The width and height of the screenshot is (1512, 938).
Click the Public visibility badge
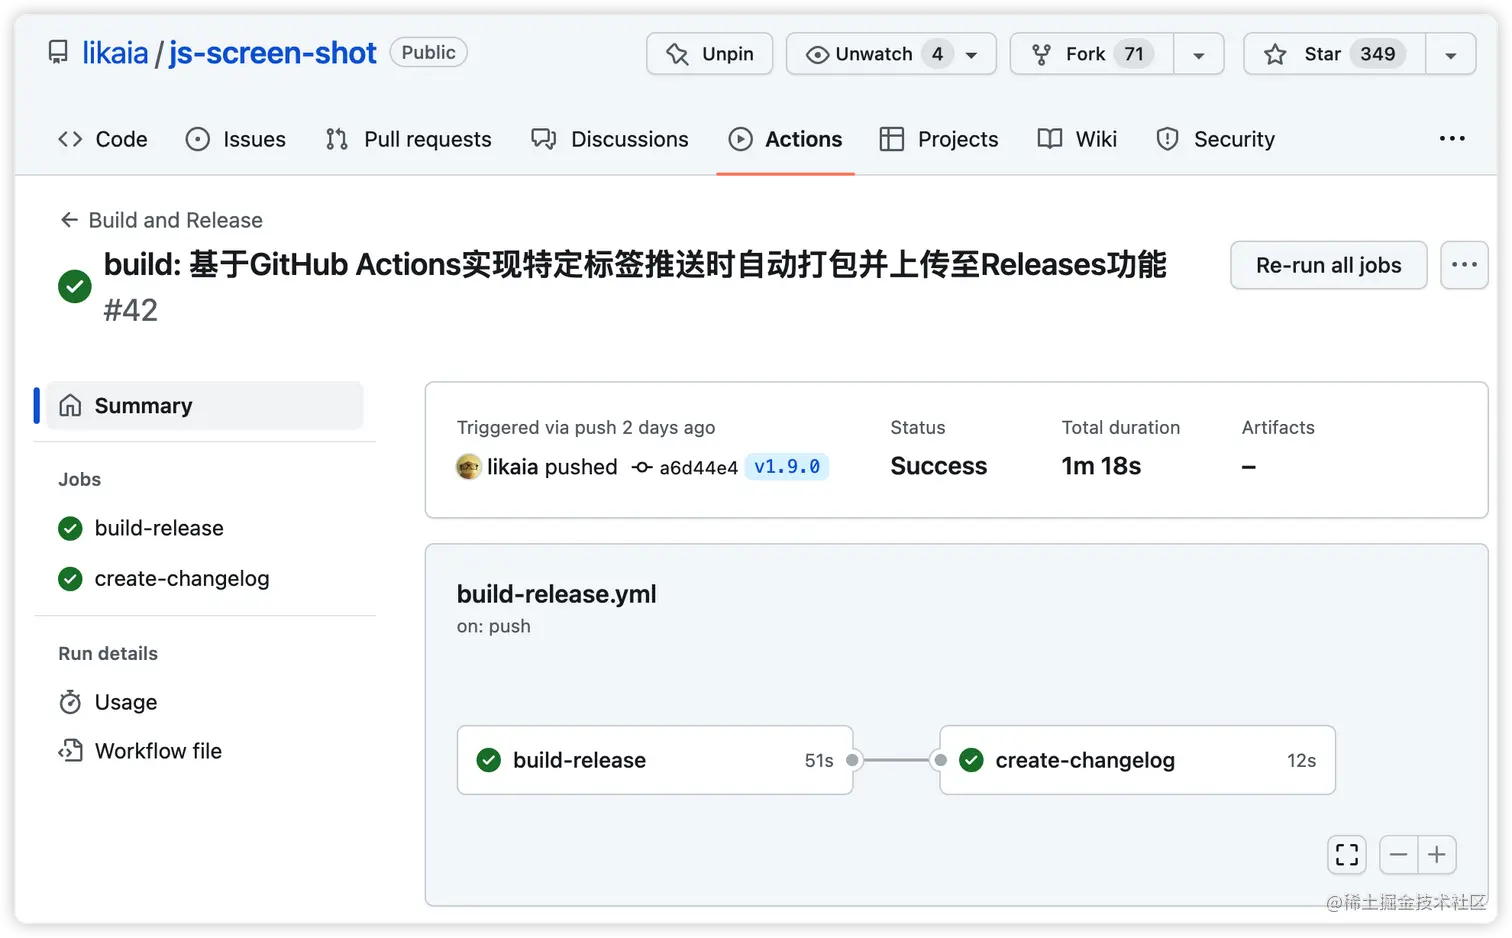[428, 52]
